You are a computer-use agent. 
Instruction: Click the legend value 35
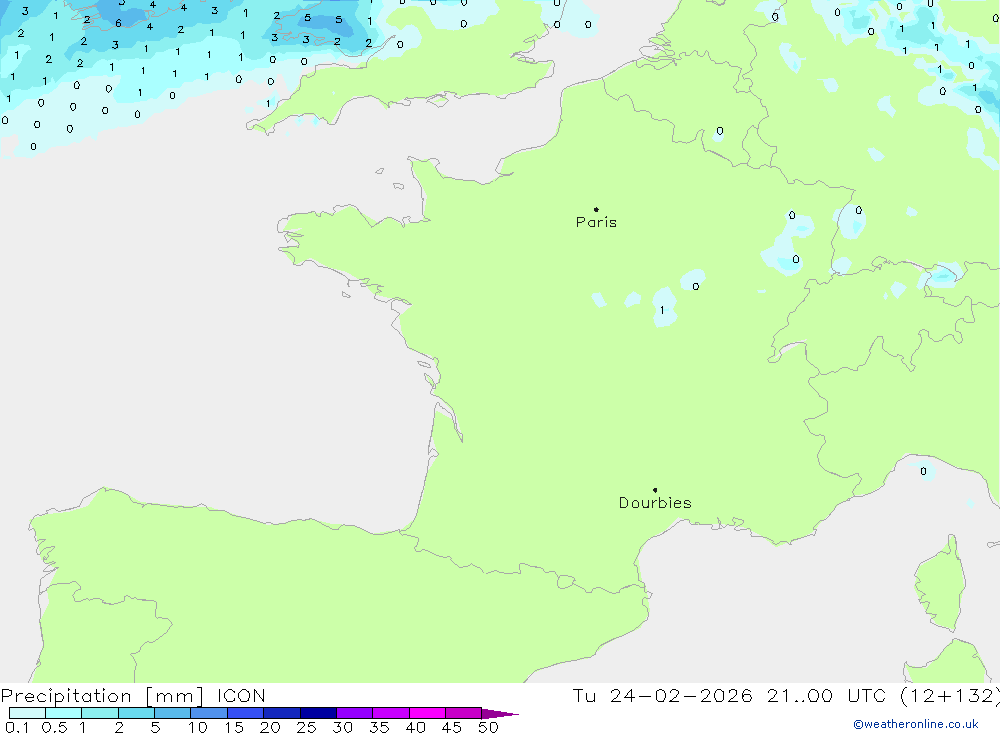[379, 727]
